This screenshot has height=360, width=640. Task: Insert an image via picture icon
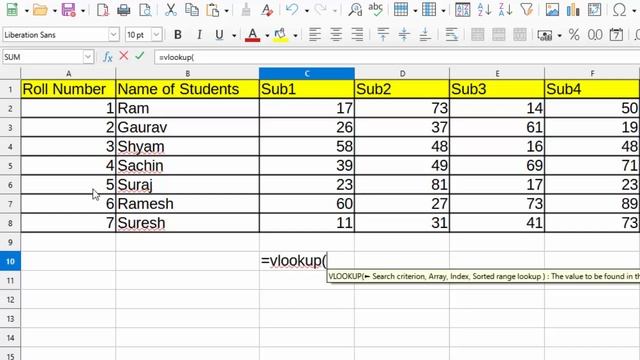point(552,9)
